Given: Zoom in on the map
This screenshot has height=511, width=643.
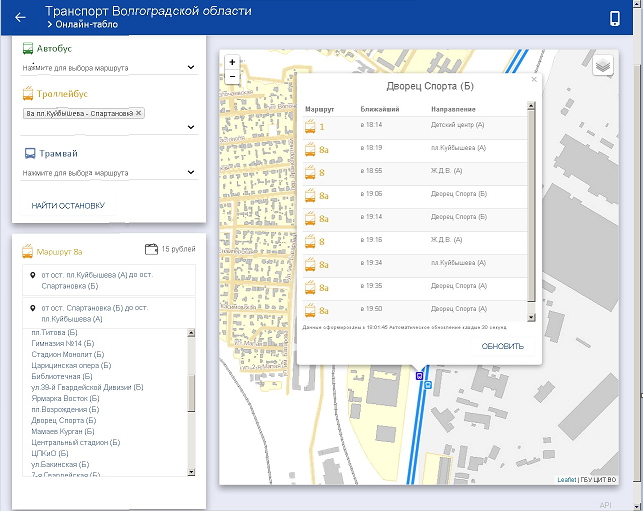Looking at the screenshot, I should tap(232, 61).
